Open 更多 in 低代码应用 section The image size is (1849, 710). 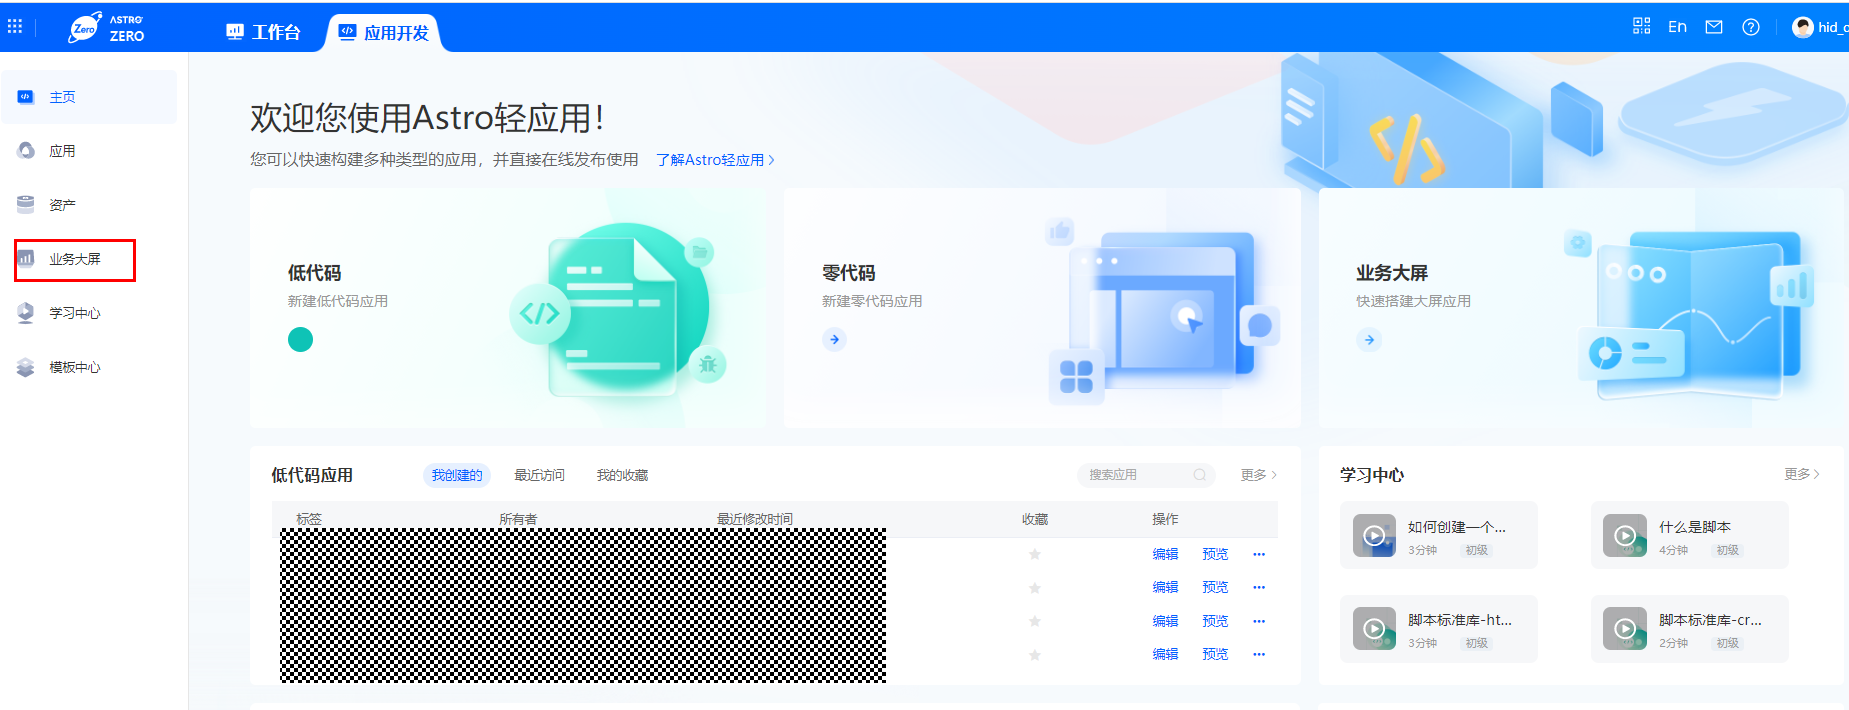point(1258,475)
